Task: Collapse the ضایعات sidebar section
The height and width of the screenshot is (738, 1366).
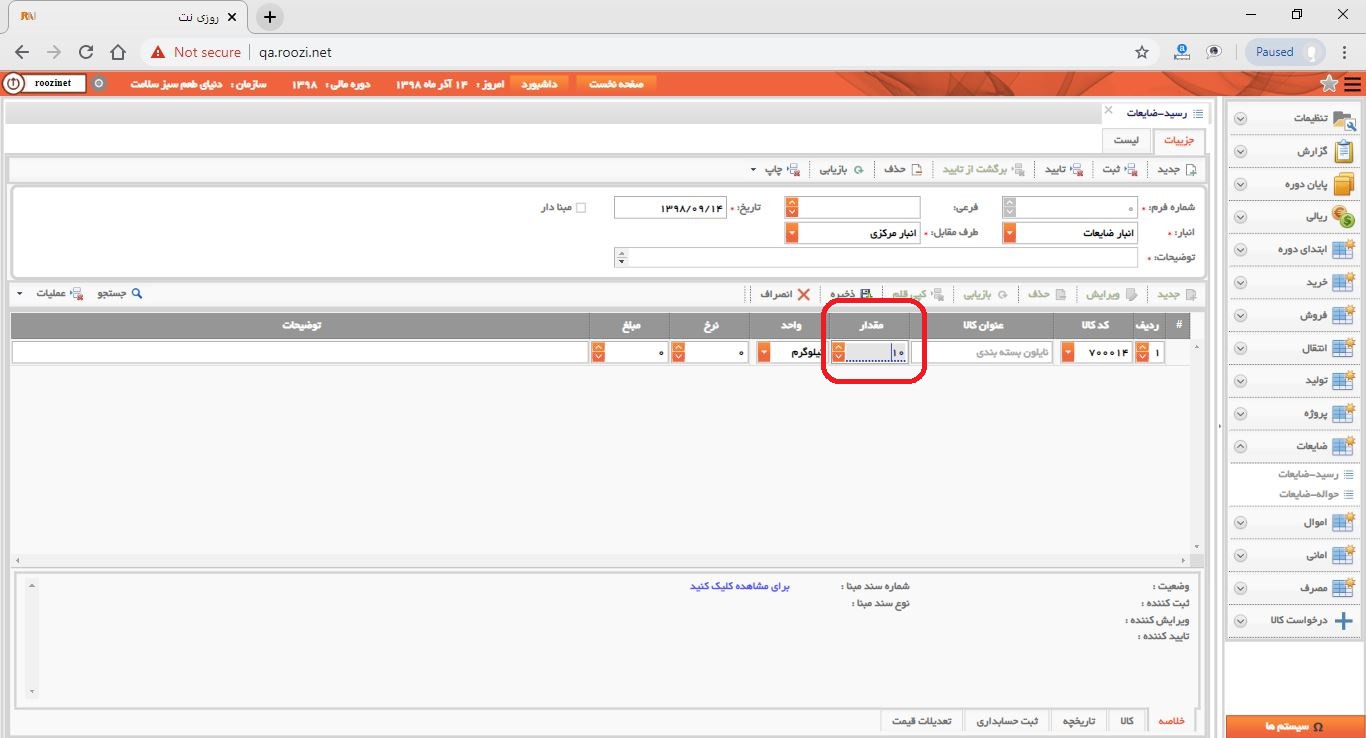Action: (x=1240, y=447)
